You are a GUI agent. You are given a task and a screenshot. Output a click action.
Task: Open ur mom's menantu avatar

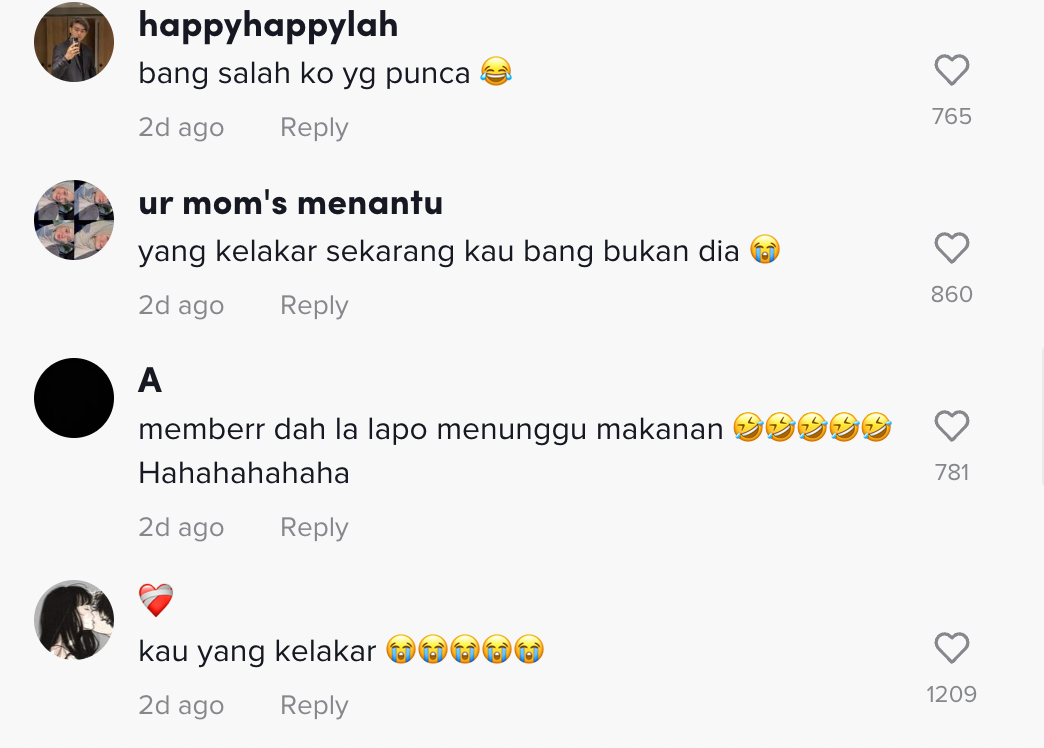tap(74, 220)
